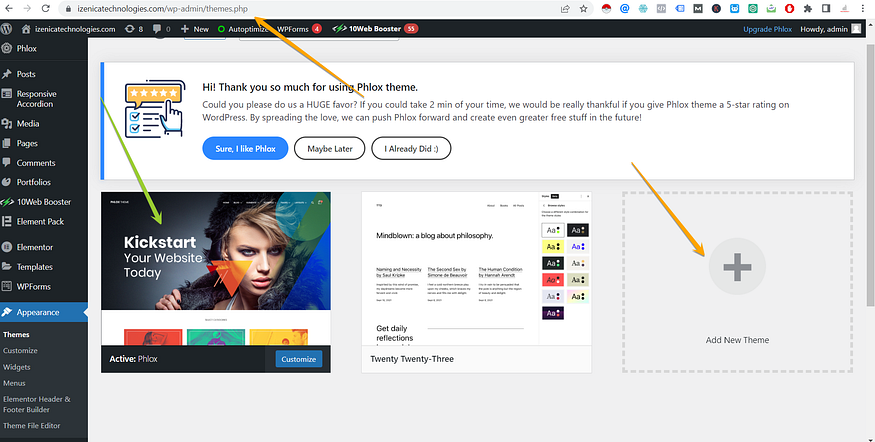875x442 pixels.
Task: Toggle the browser side panel icon
Action: click(x=826, y=8)
